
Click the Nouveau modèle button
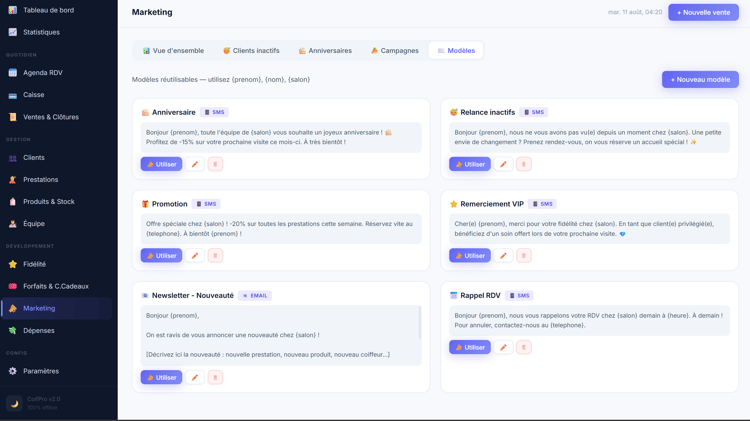pos(700,79)
